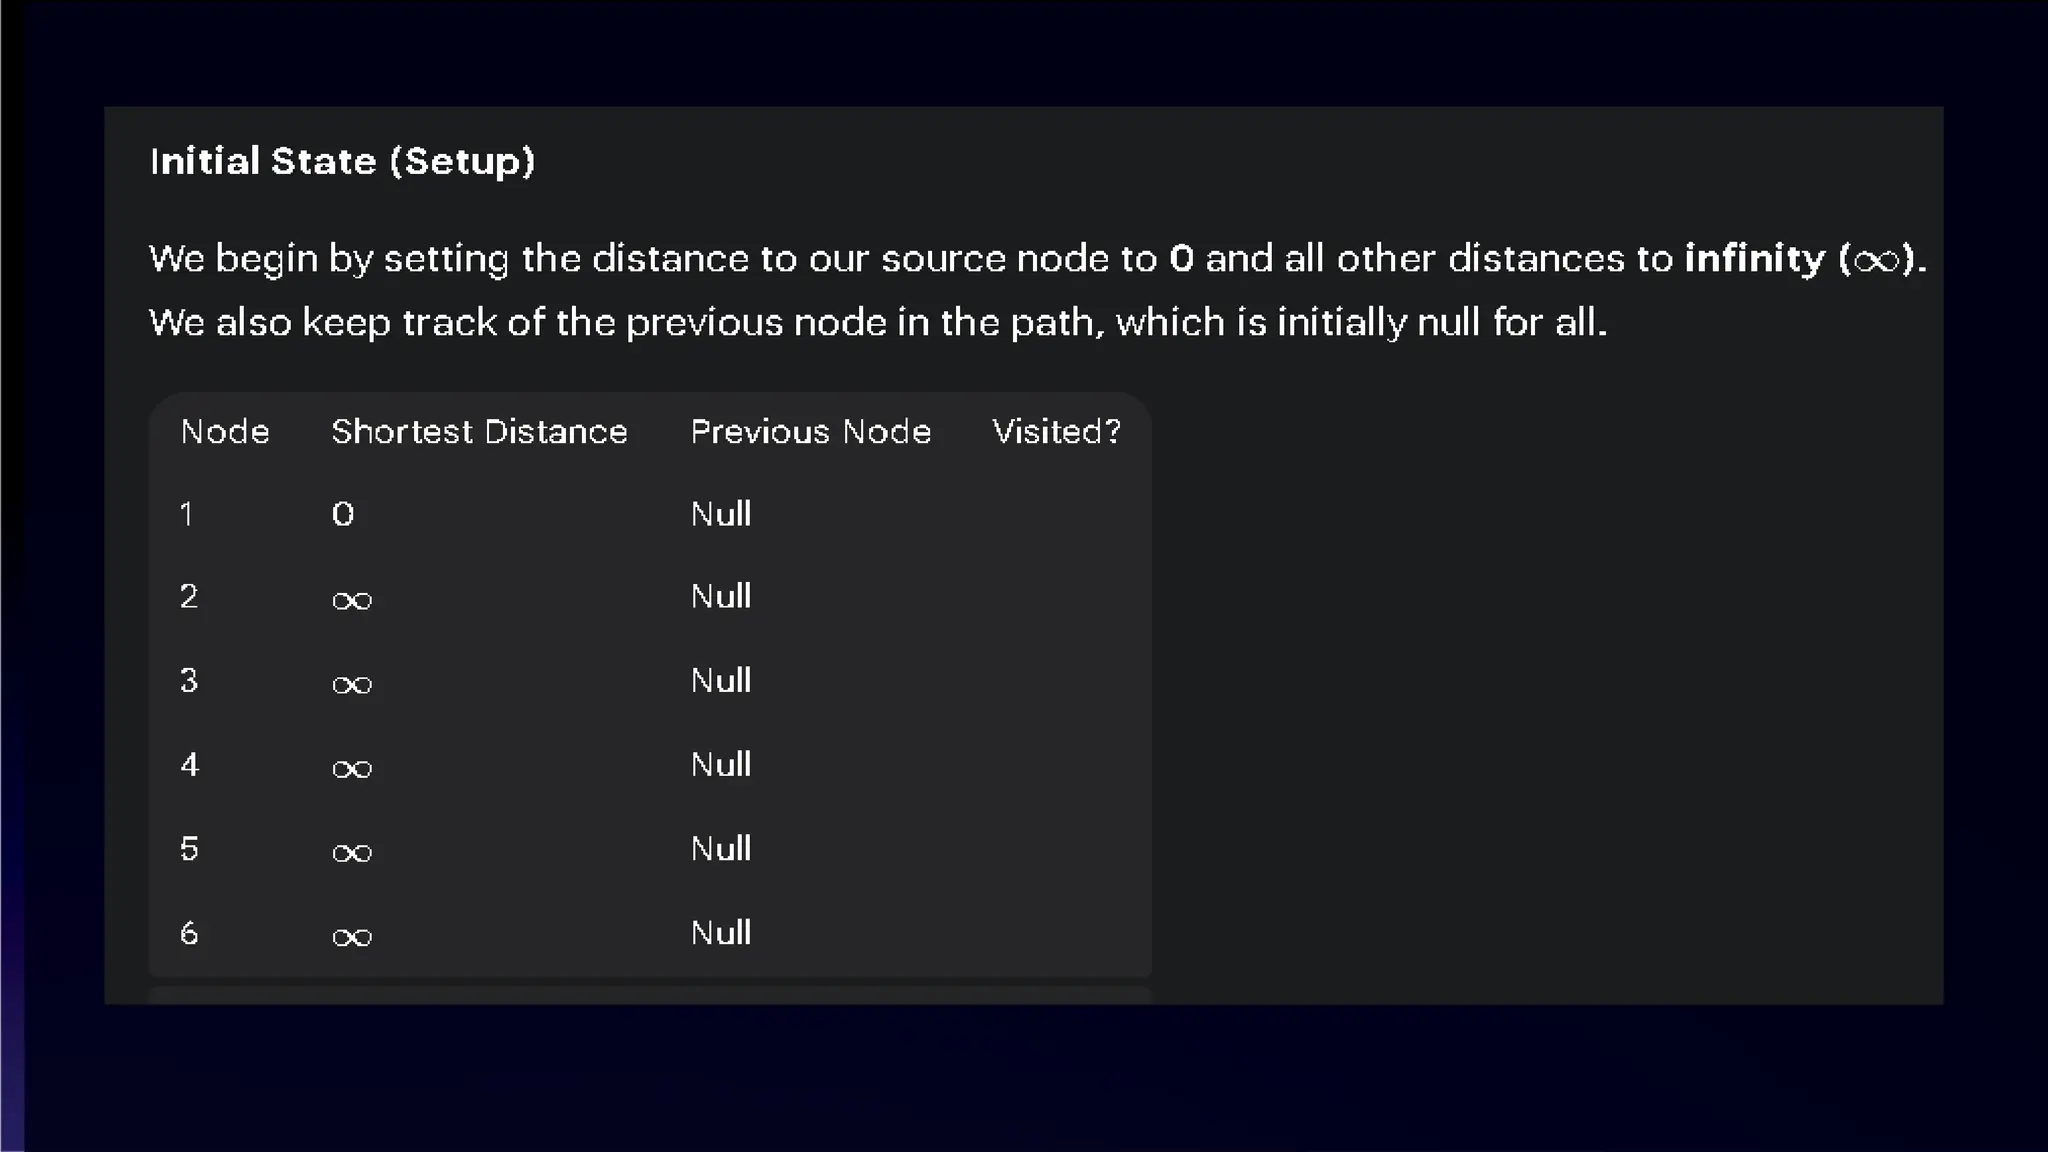Click the infinity distance in node 2's row
The height and width of the screenshot is (1152, 2048).
352,600
